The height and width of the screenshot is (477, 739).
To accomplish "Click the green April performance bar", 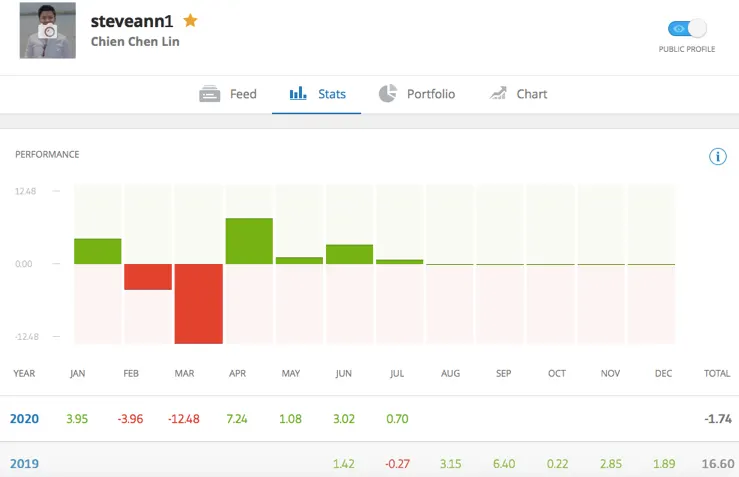I will coord(249,241).
